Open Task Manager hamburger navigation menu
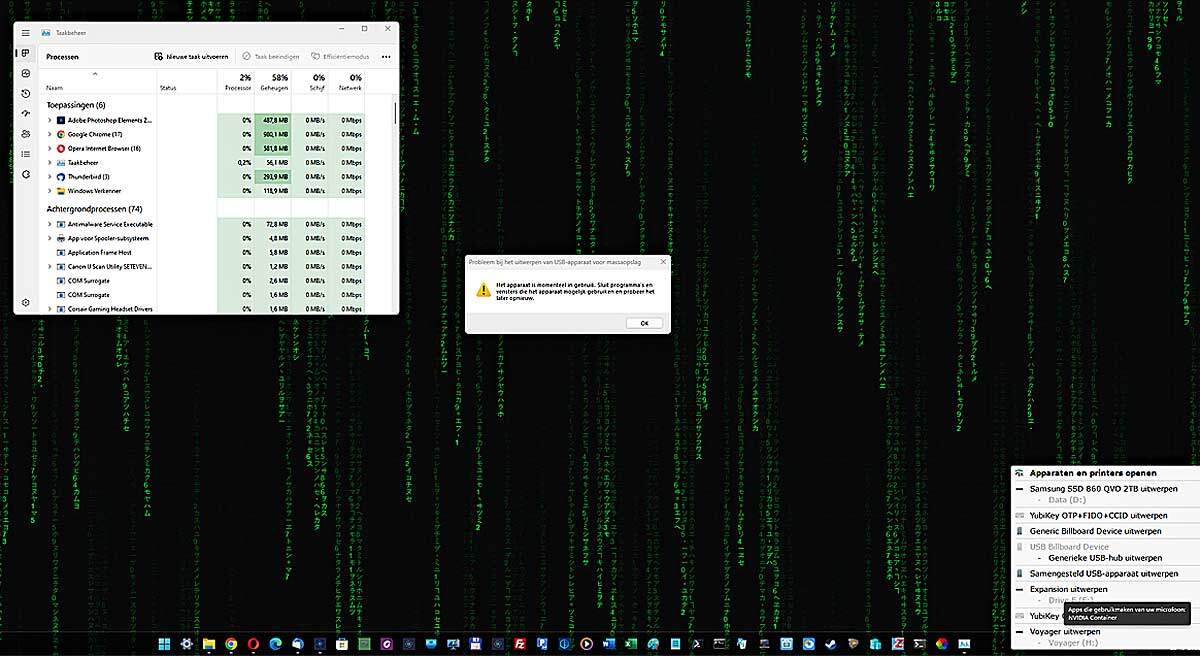1200x656 pixels. [x=25, y=33]
